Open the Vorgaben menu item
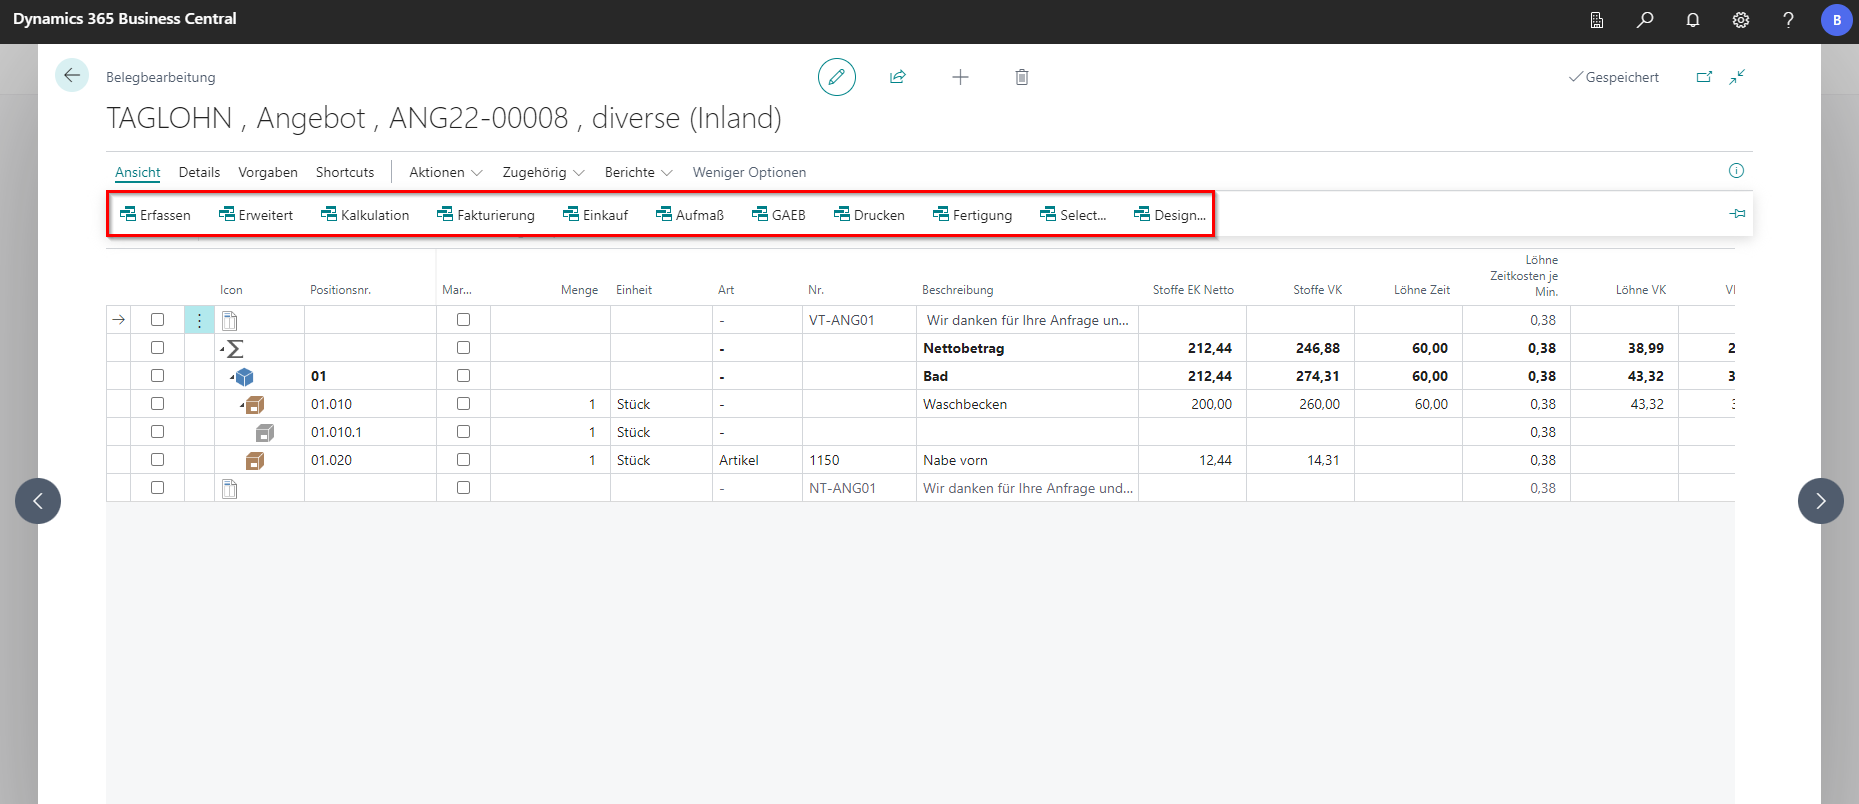The image size is (1859, 804). click(268, 172)
